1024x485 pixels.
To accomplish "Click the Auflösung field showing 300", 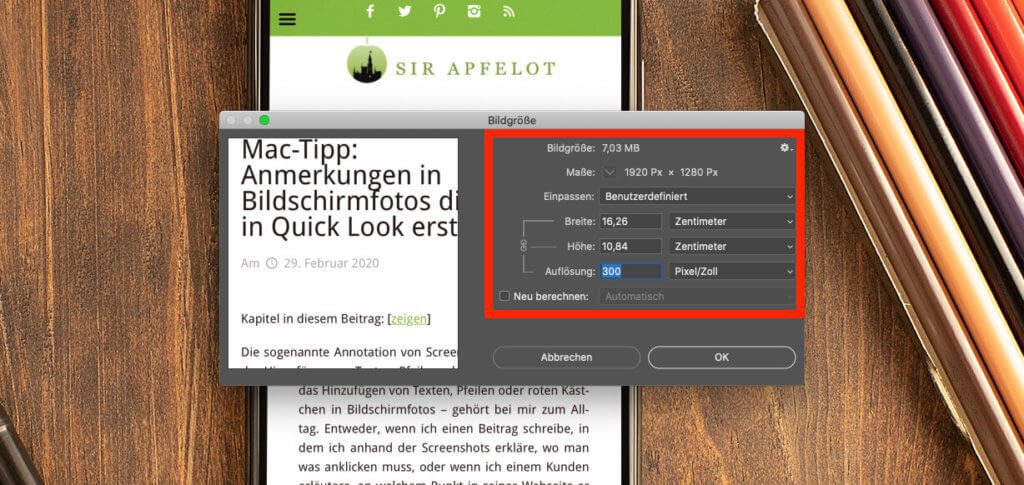I will (x=631, y=271).
